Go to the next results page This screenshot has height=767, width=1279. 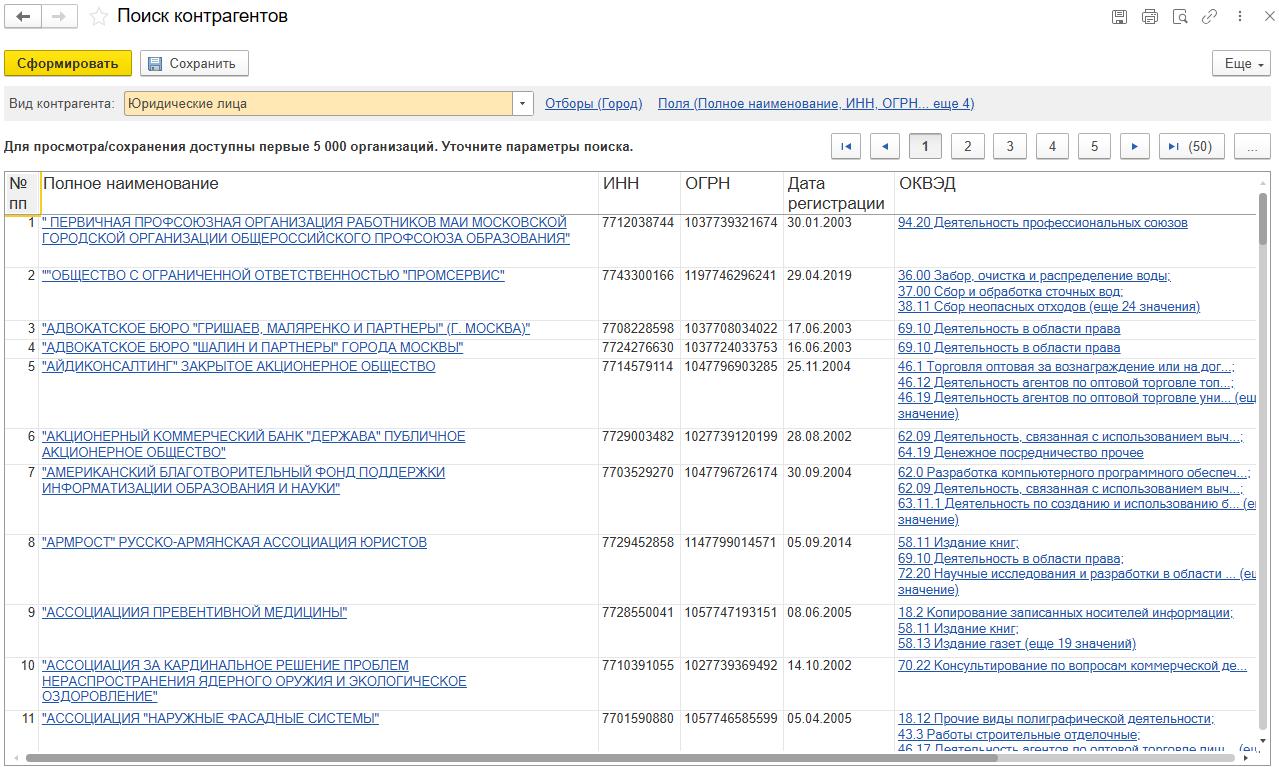click(1134, 146)
